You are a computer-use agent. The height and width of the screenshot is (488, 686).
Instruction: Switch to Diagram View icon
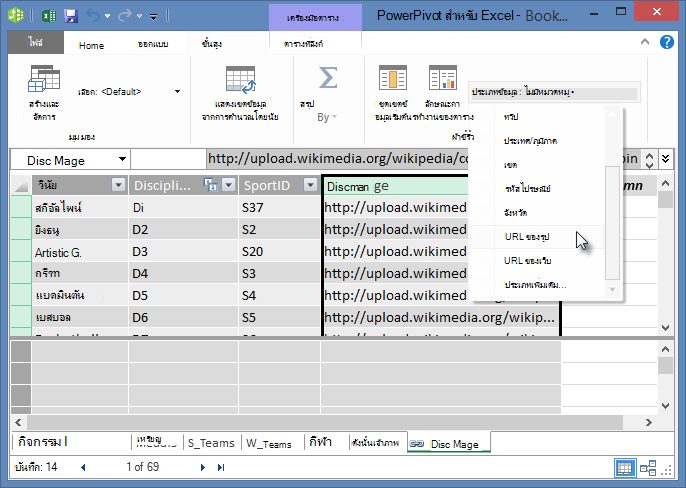[648, 468]
